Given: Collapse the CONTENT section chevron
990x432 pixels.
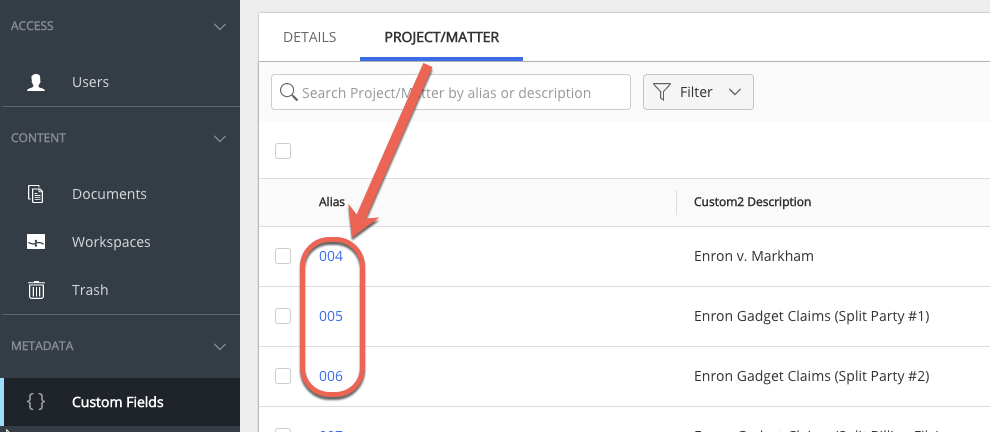Looking at the screenshot, I should (x=221, y=138).
